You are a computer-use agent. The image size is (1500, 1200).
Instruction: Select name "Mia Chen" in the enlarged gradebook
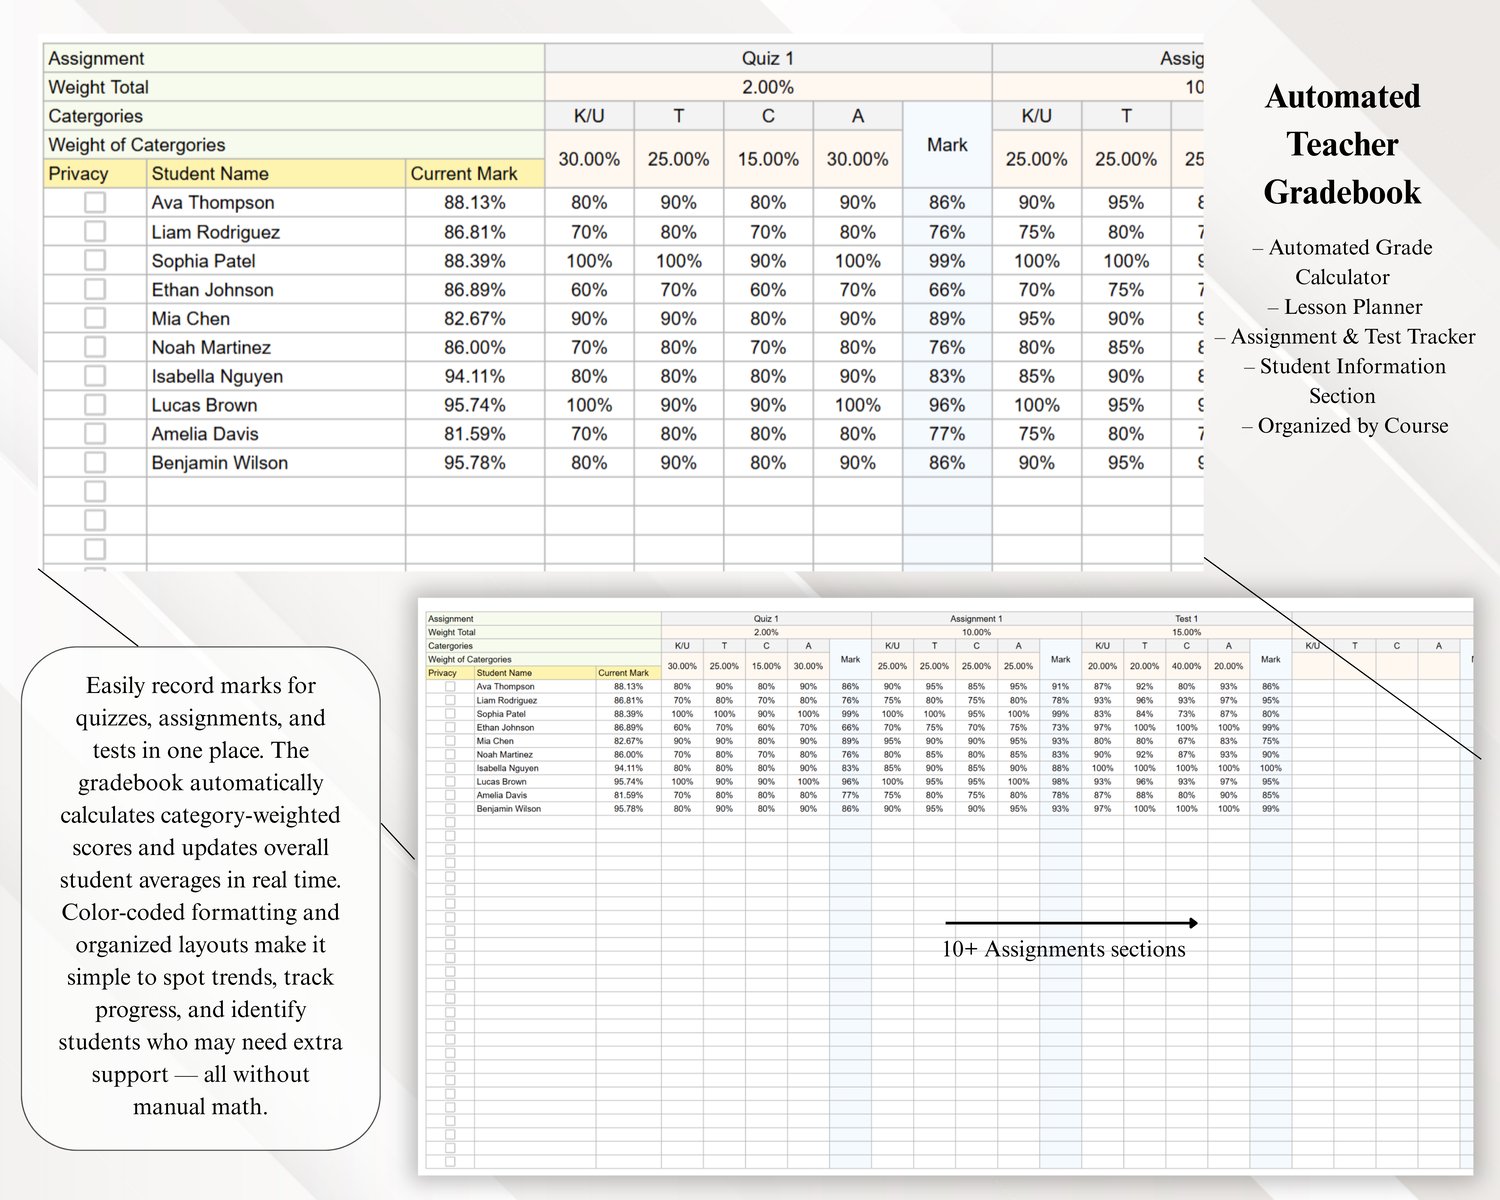click(x=191, y=319)
